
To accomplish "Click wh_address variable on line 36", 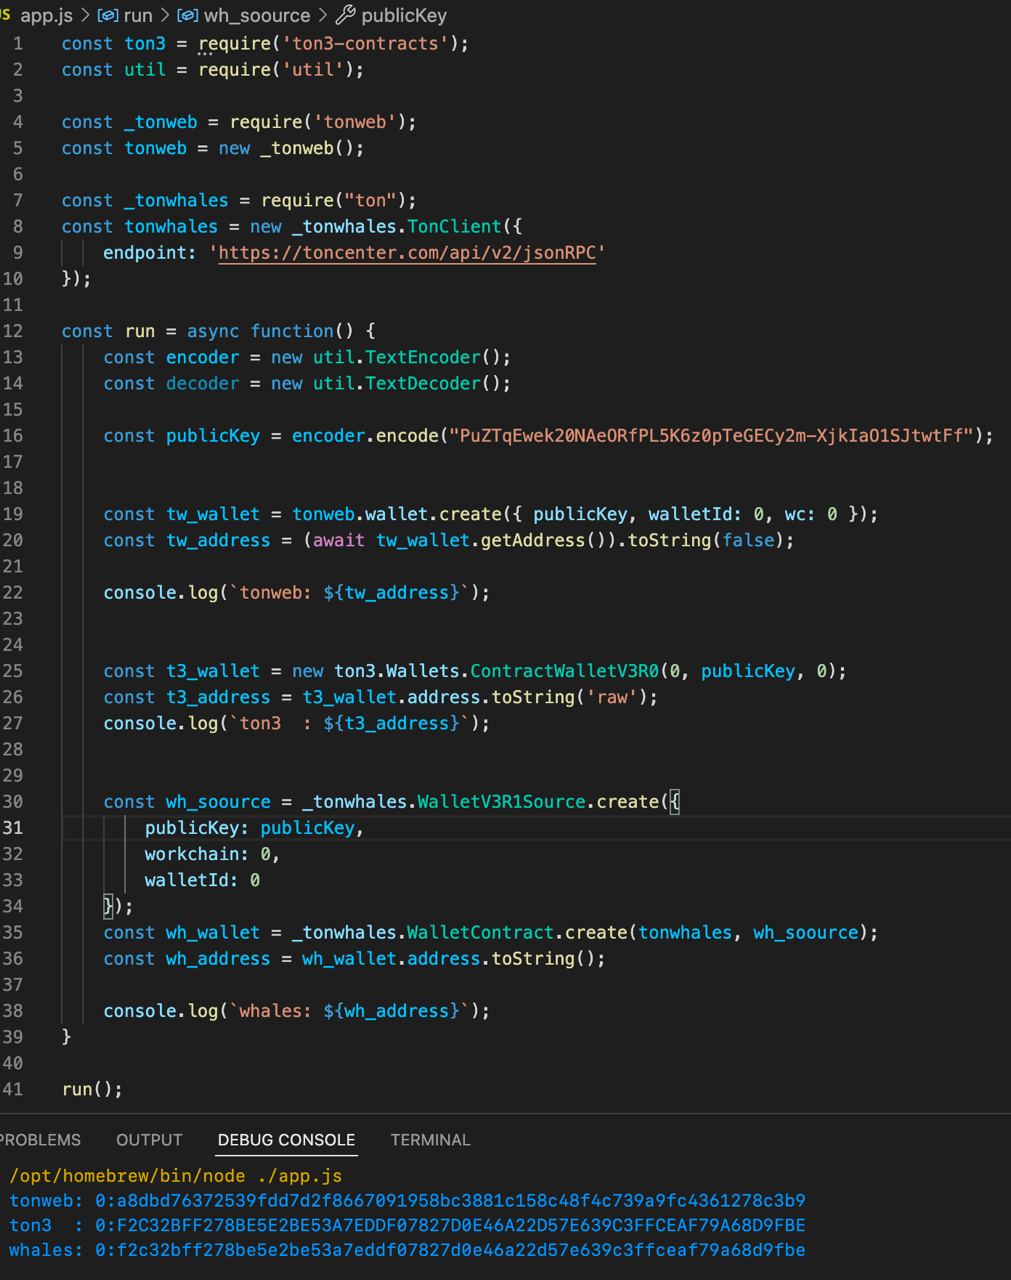I will click(x=218, y=959).
